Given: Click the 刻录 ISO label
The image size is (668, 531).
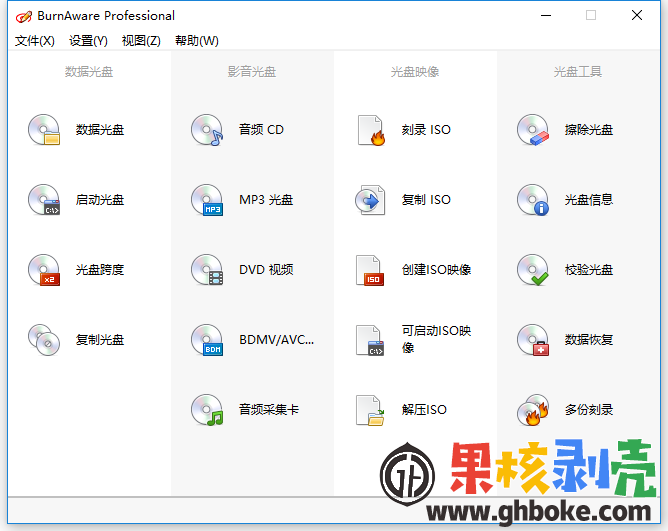Looking at the screenshot, I should 426,130.
